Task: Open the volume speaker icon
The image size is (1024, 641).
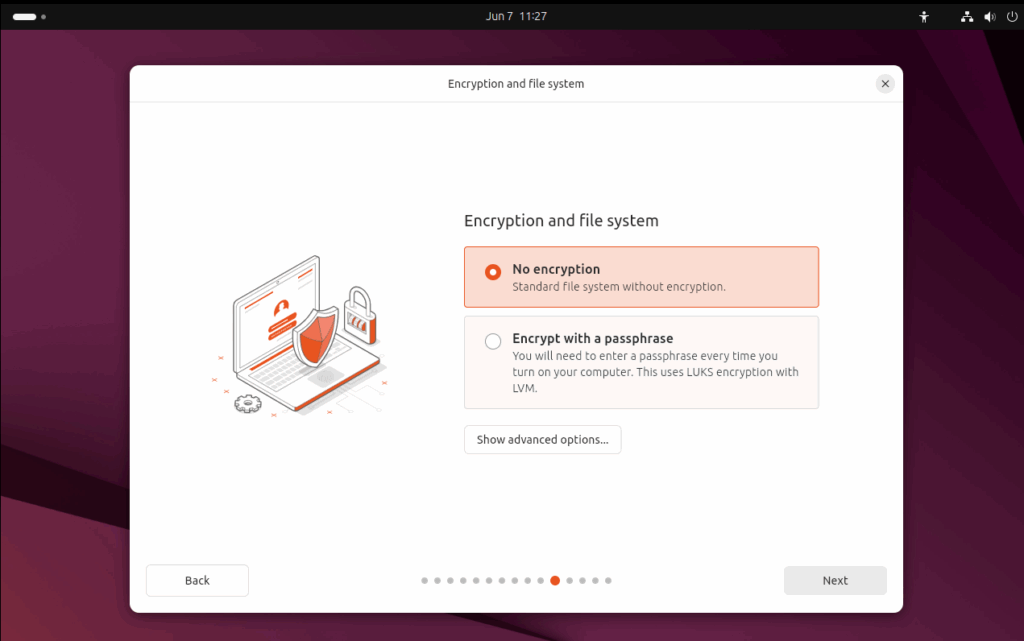Action: tap(990, 17)
